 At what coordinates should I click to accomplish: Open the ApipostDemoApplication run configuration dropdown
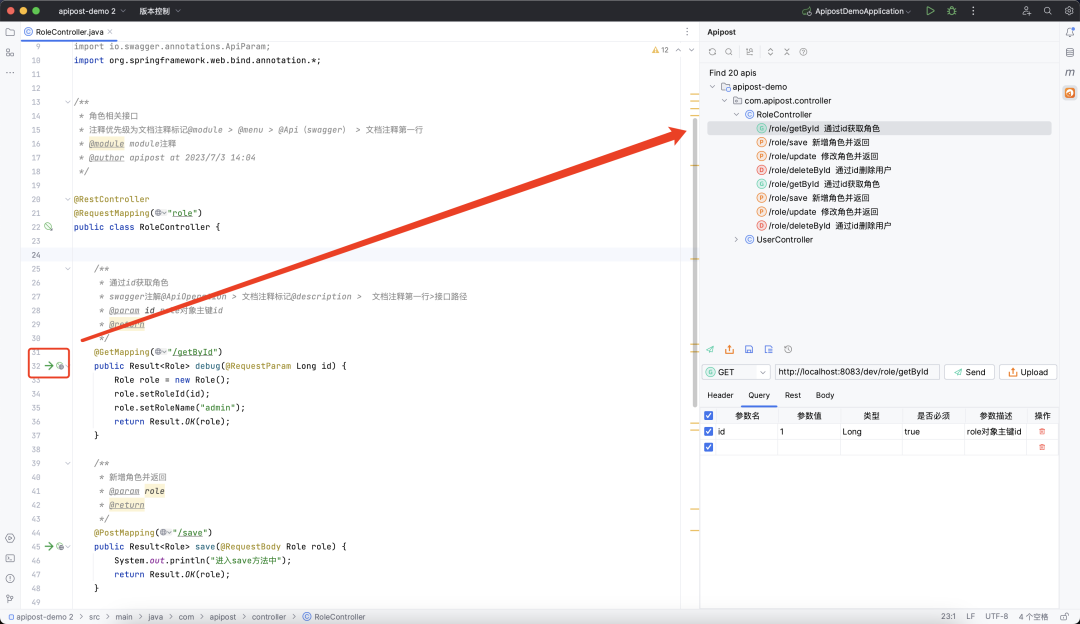[x=856, y=11]
